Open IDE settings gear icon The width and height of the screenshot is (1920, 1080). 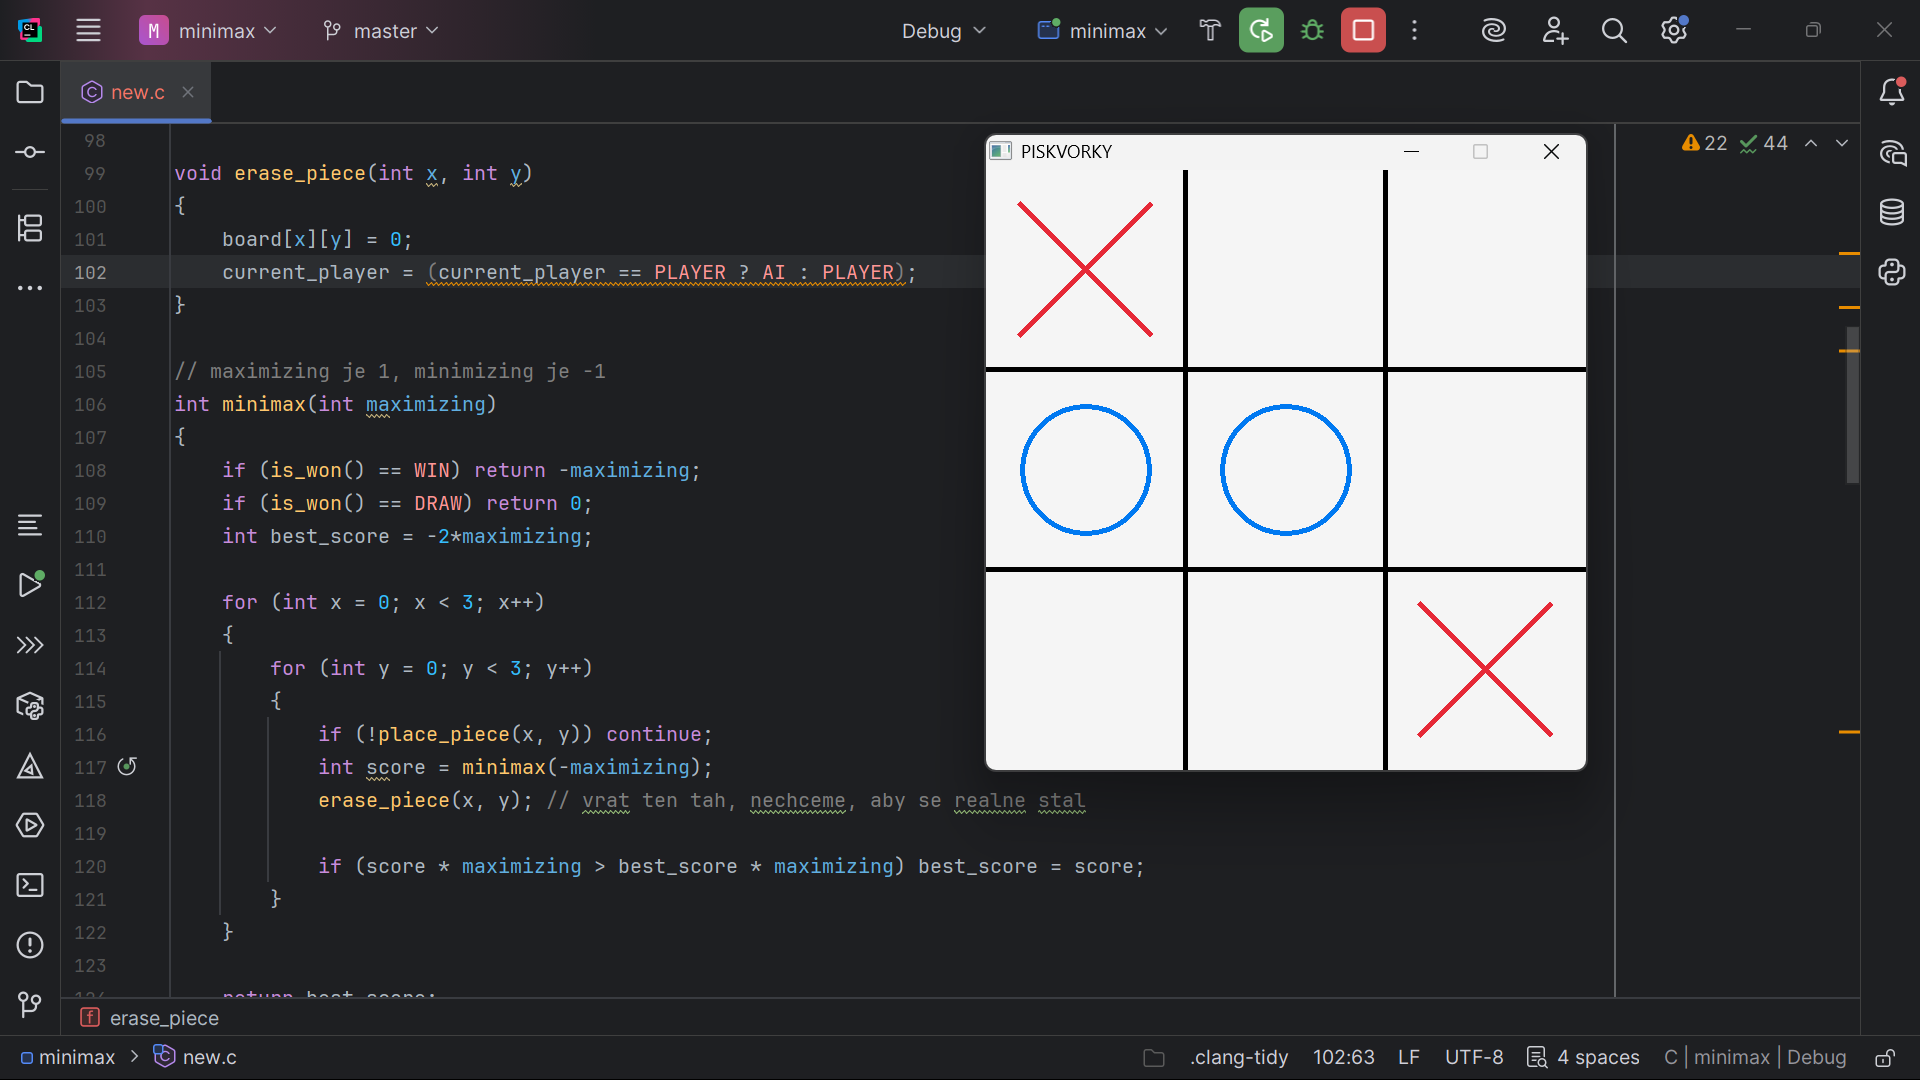(x=1674, y=30)
